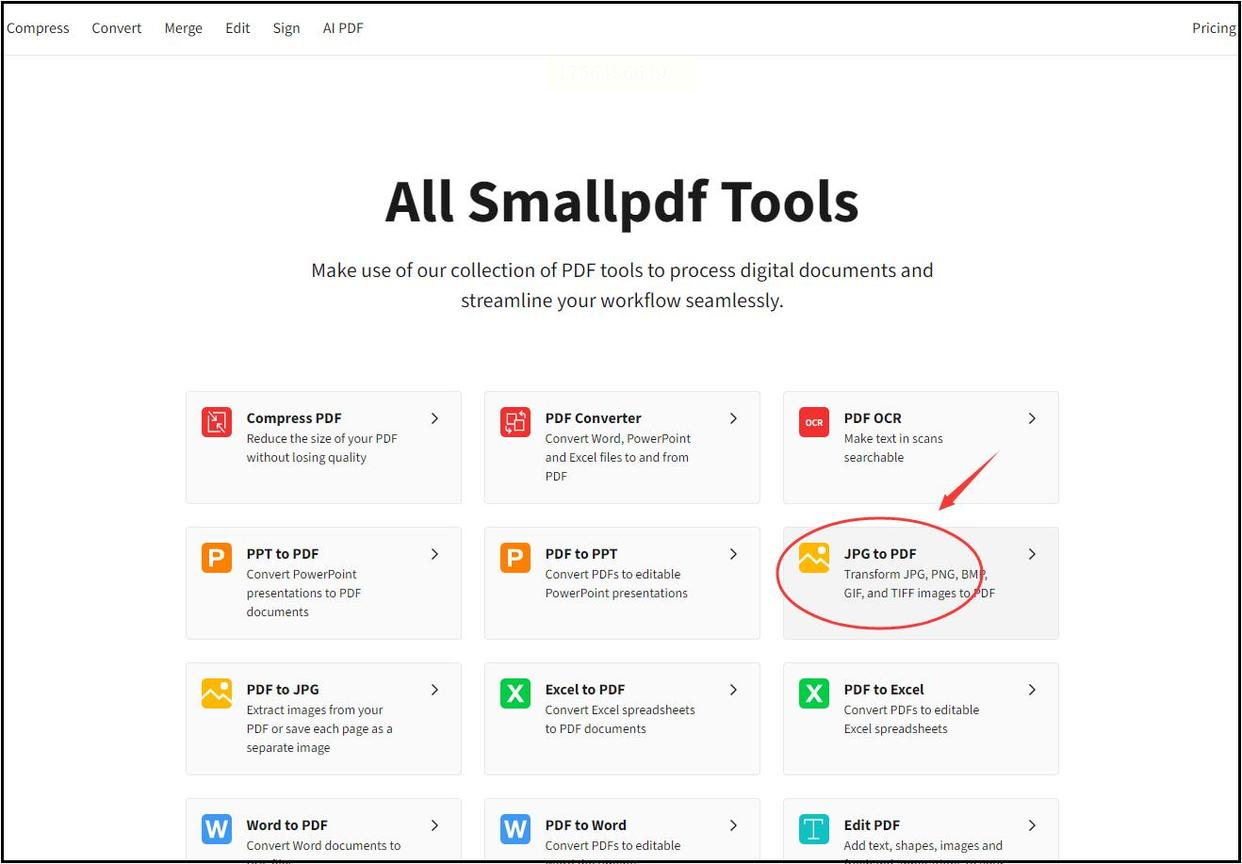Open the Edit menu item
This screenshot has width=1242, height=864.
(x=238, y=28)
